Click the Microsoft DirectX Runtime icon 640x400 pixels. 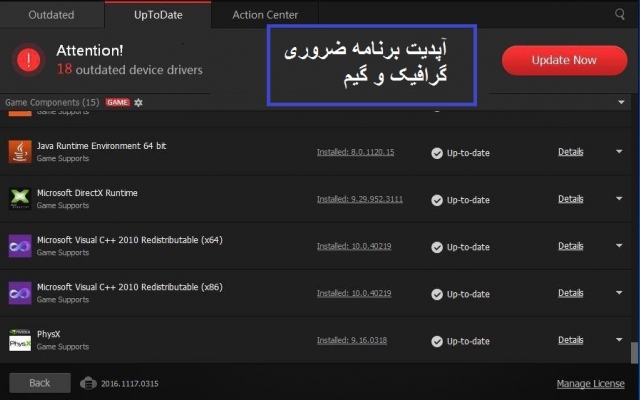(x=20, y=199)
